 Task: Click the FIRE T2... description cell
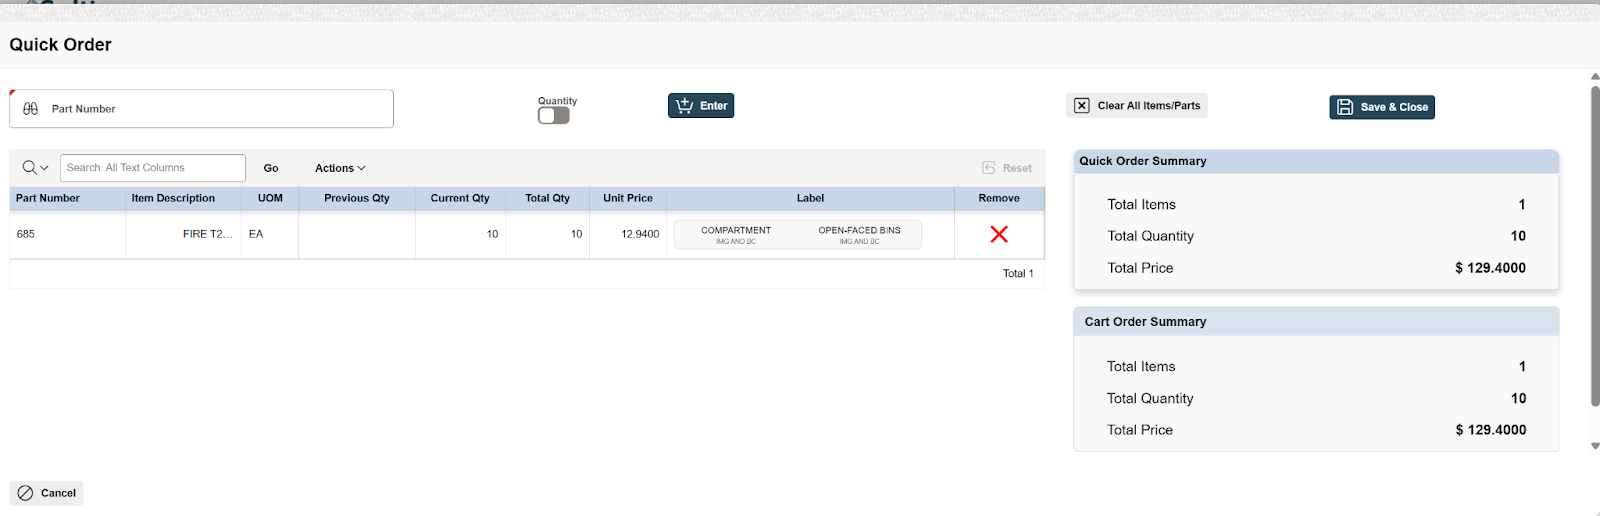183,234
